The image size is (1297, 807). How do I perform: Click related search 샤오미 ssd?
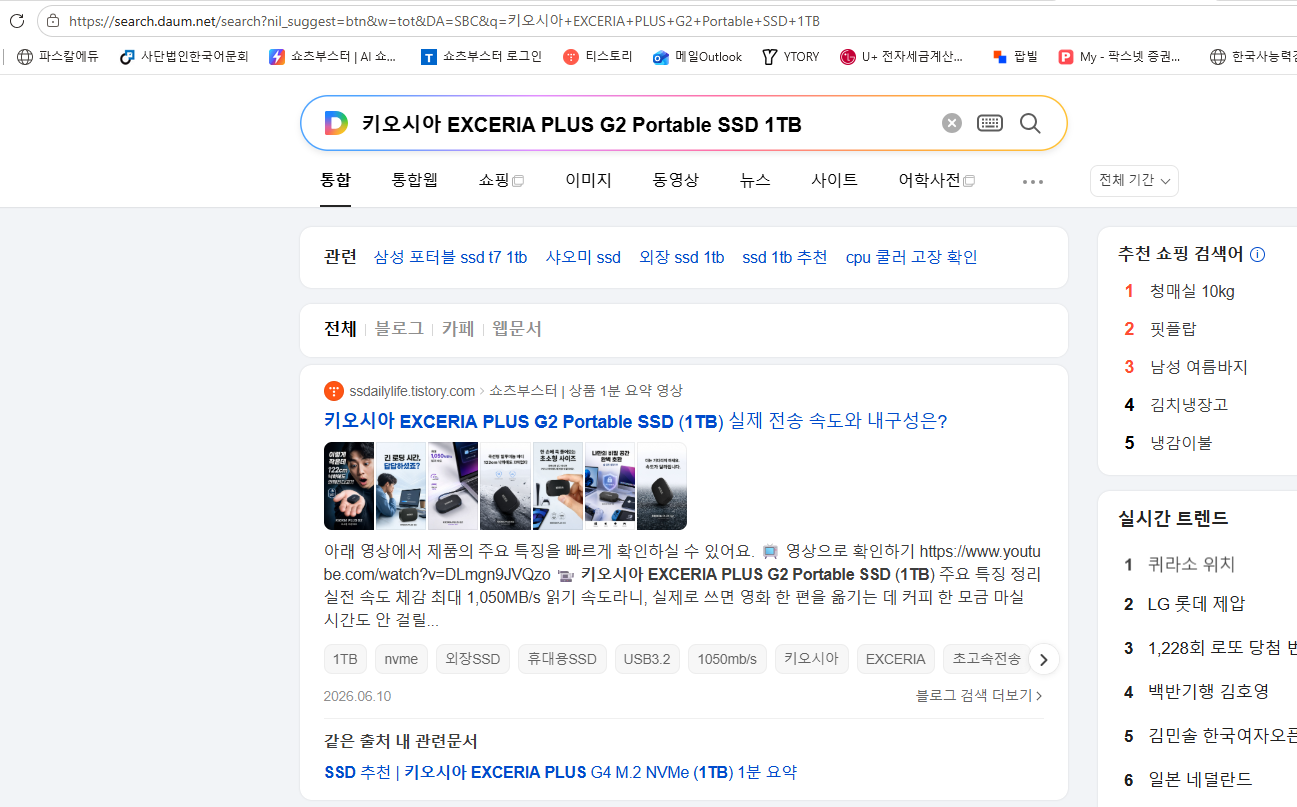[583, 257]
